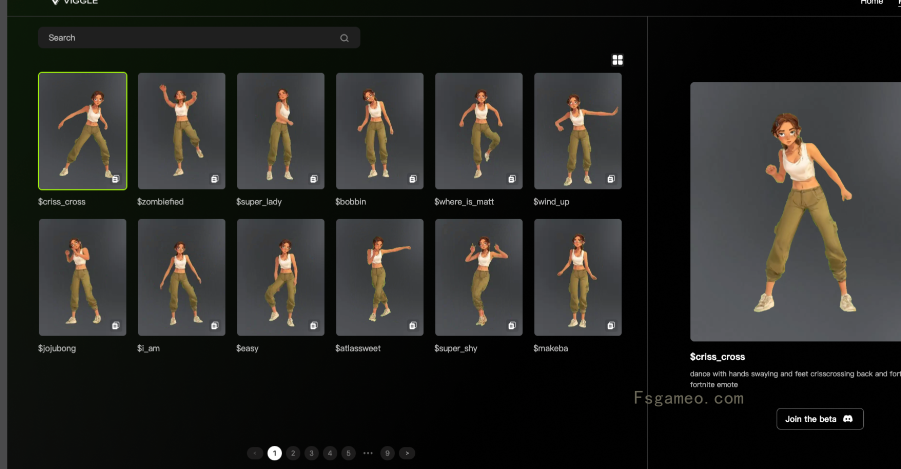Image resolution: width=901 pixels, height=469 pixels.
Task: Open pagination page 4
Action: [330, 453]
